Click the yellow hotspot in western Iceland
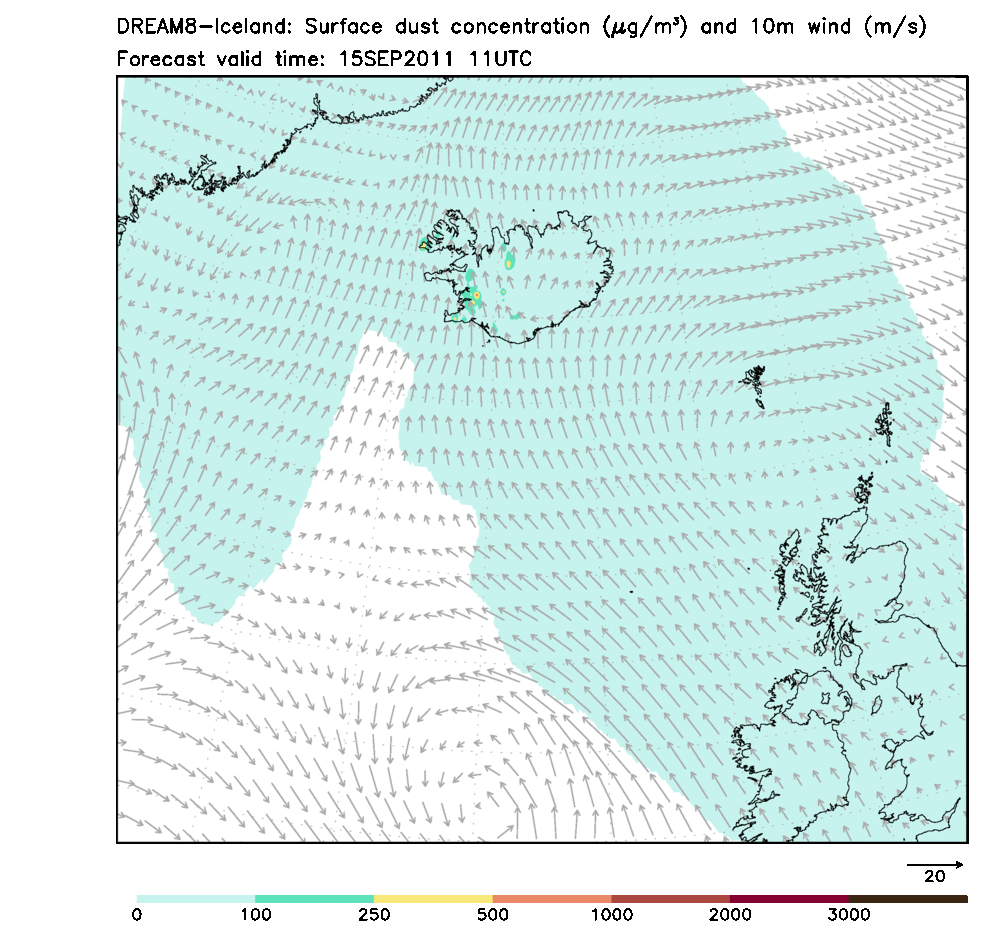This screenshot has width=983, height=937. point(477,296)
